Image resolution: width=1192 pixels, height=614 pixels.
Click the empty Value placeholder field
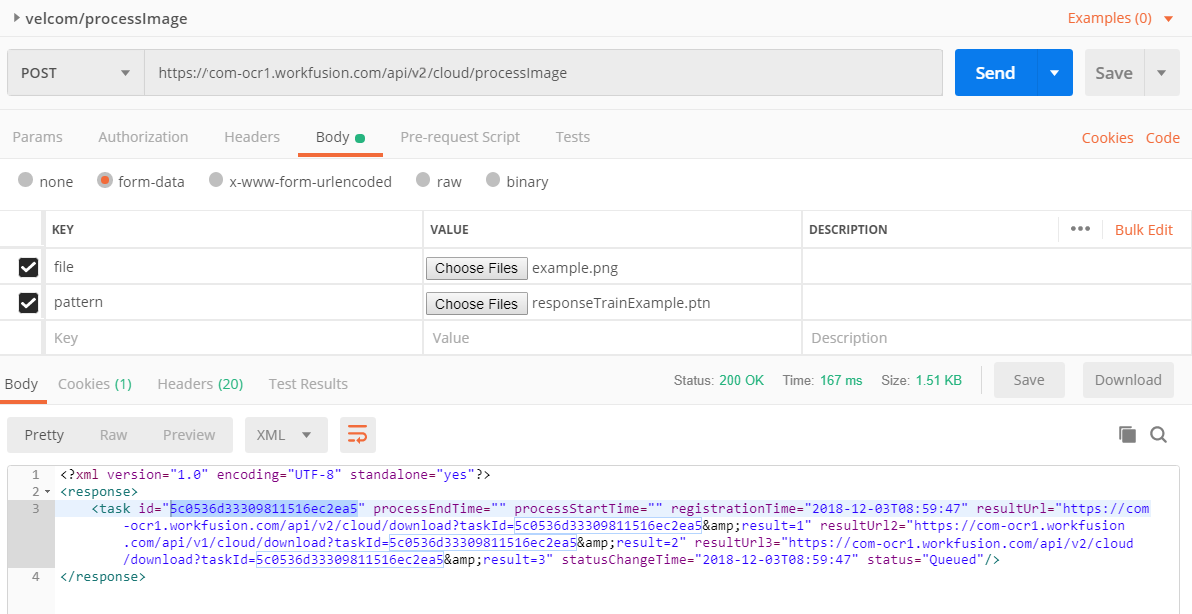(612, 337)
